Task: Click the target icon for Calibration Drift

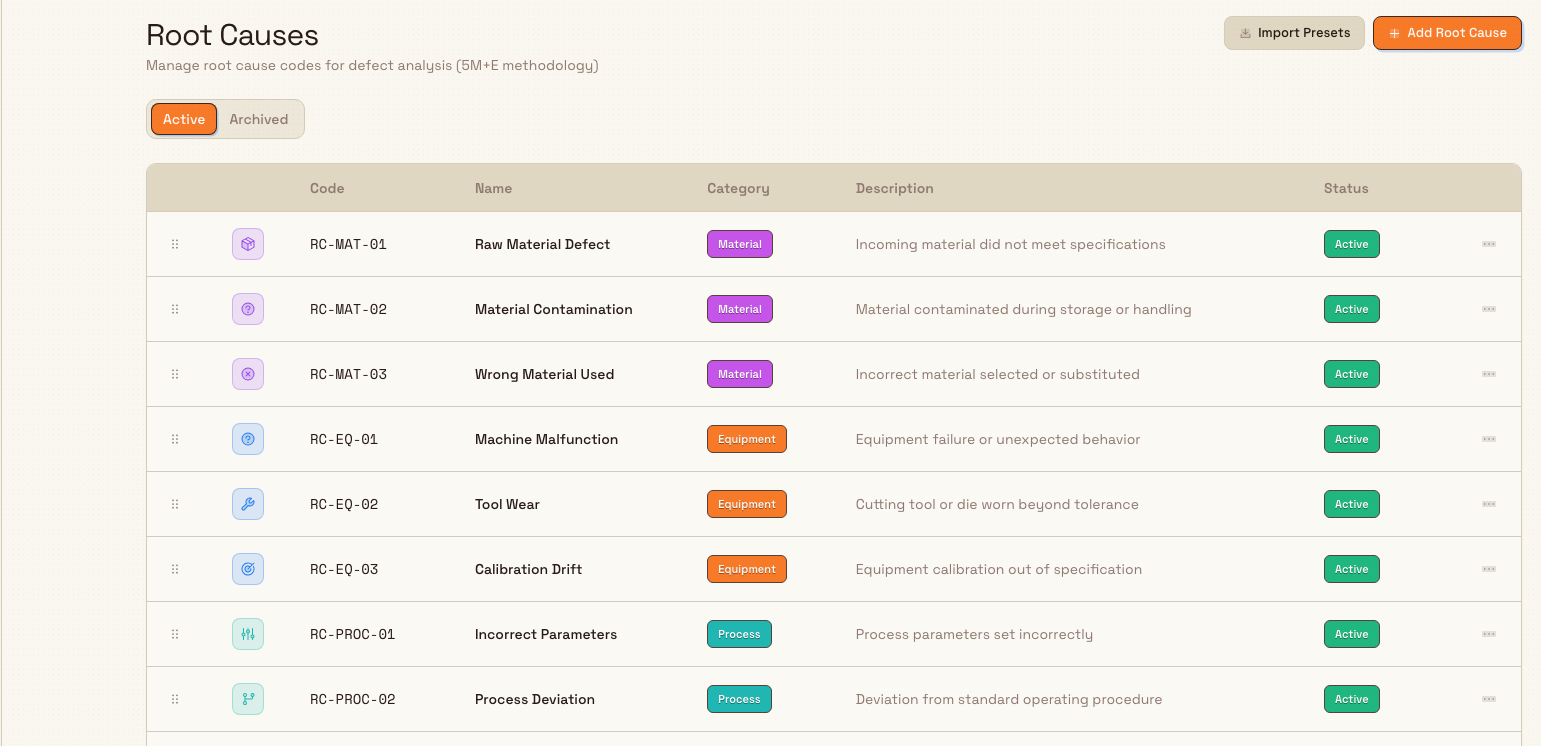Action: 248,569
